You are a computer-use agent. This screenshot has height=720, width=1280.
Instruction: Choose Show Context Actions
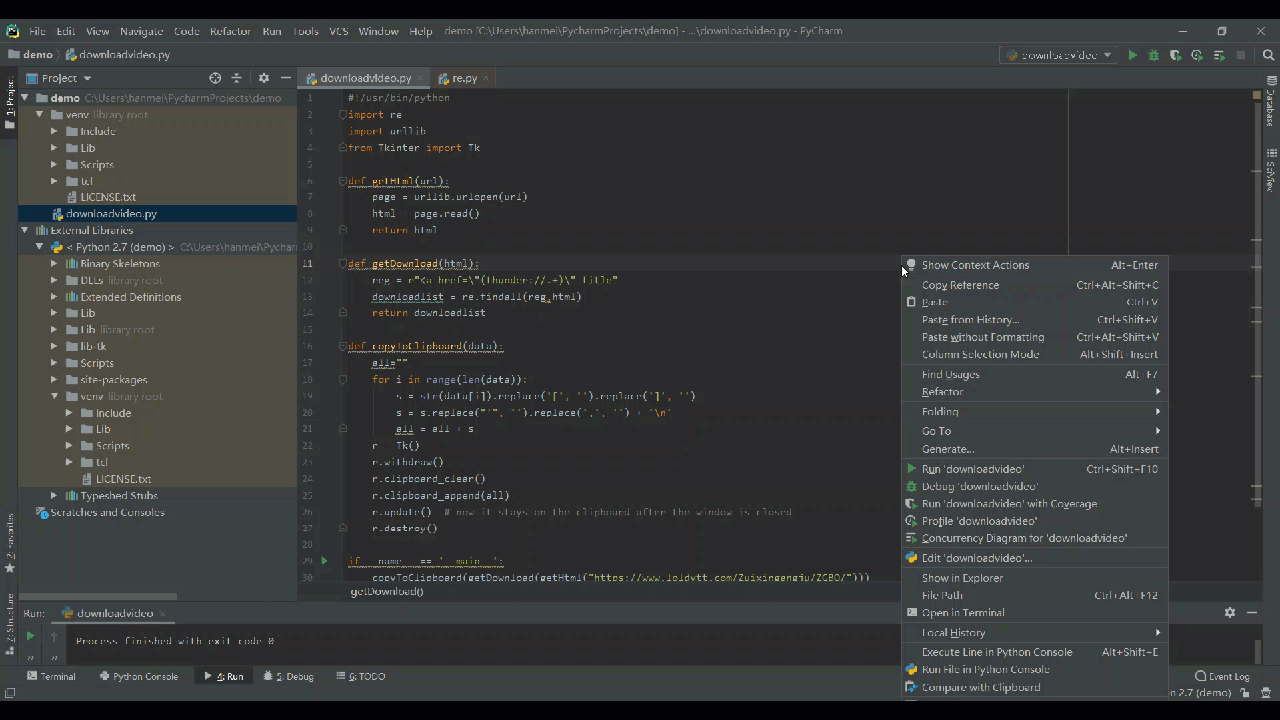1035,265
